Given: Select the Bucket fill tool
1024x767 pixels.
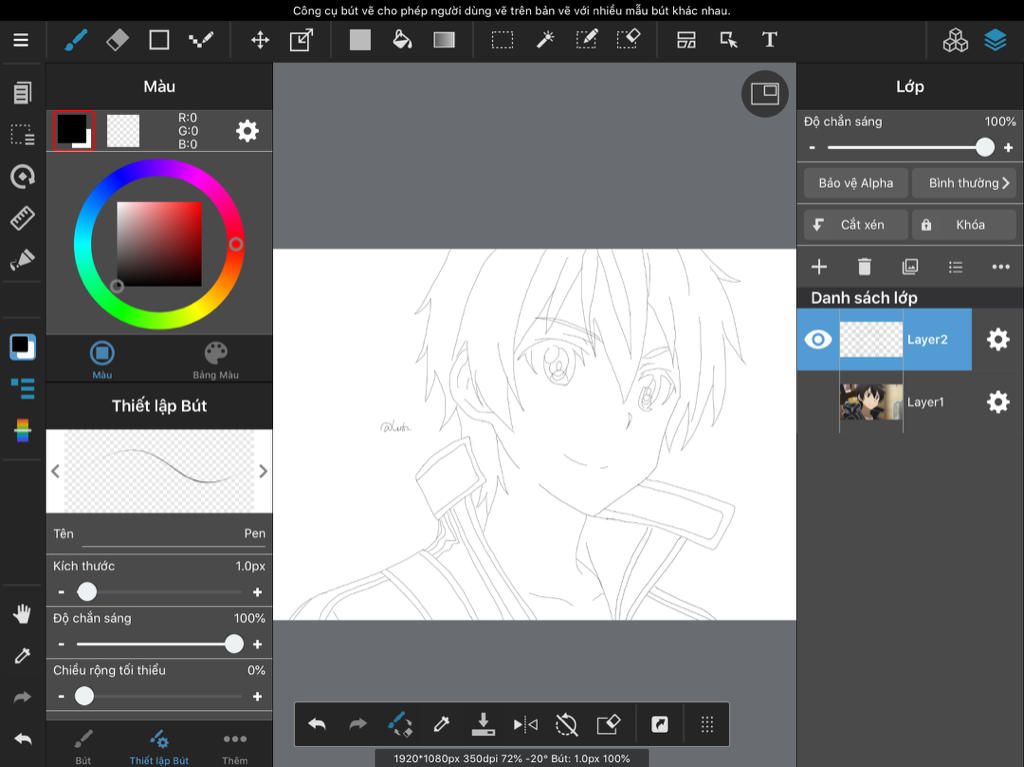Looking at the screenshot, I should [x=402, y=40].
